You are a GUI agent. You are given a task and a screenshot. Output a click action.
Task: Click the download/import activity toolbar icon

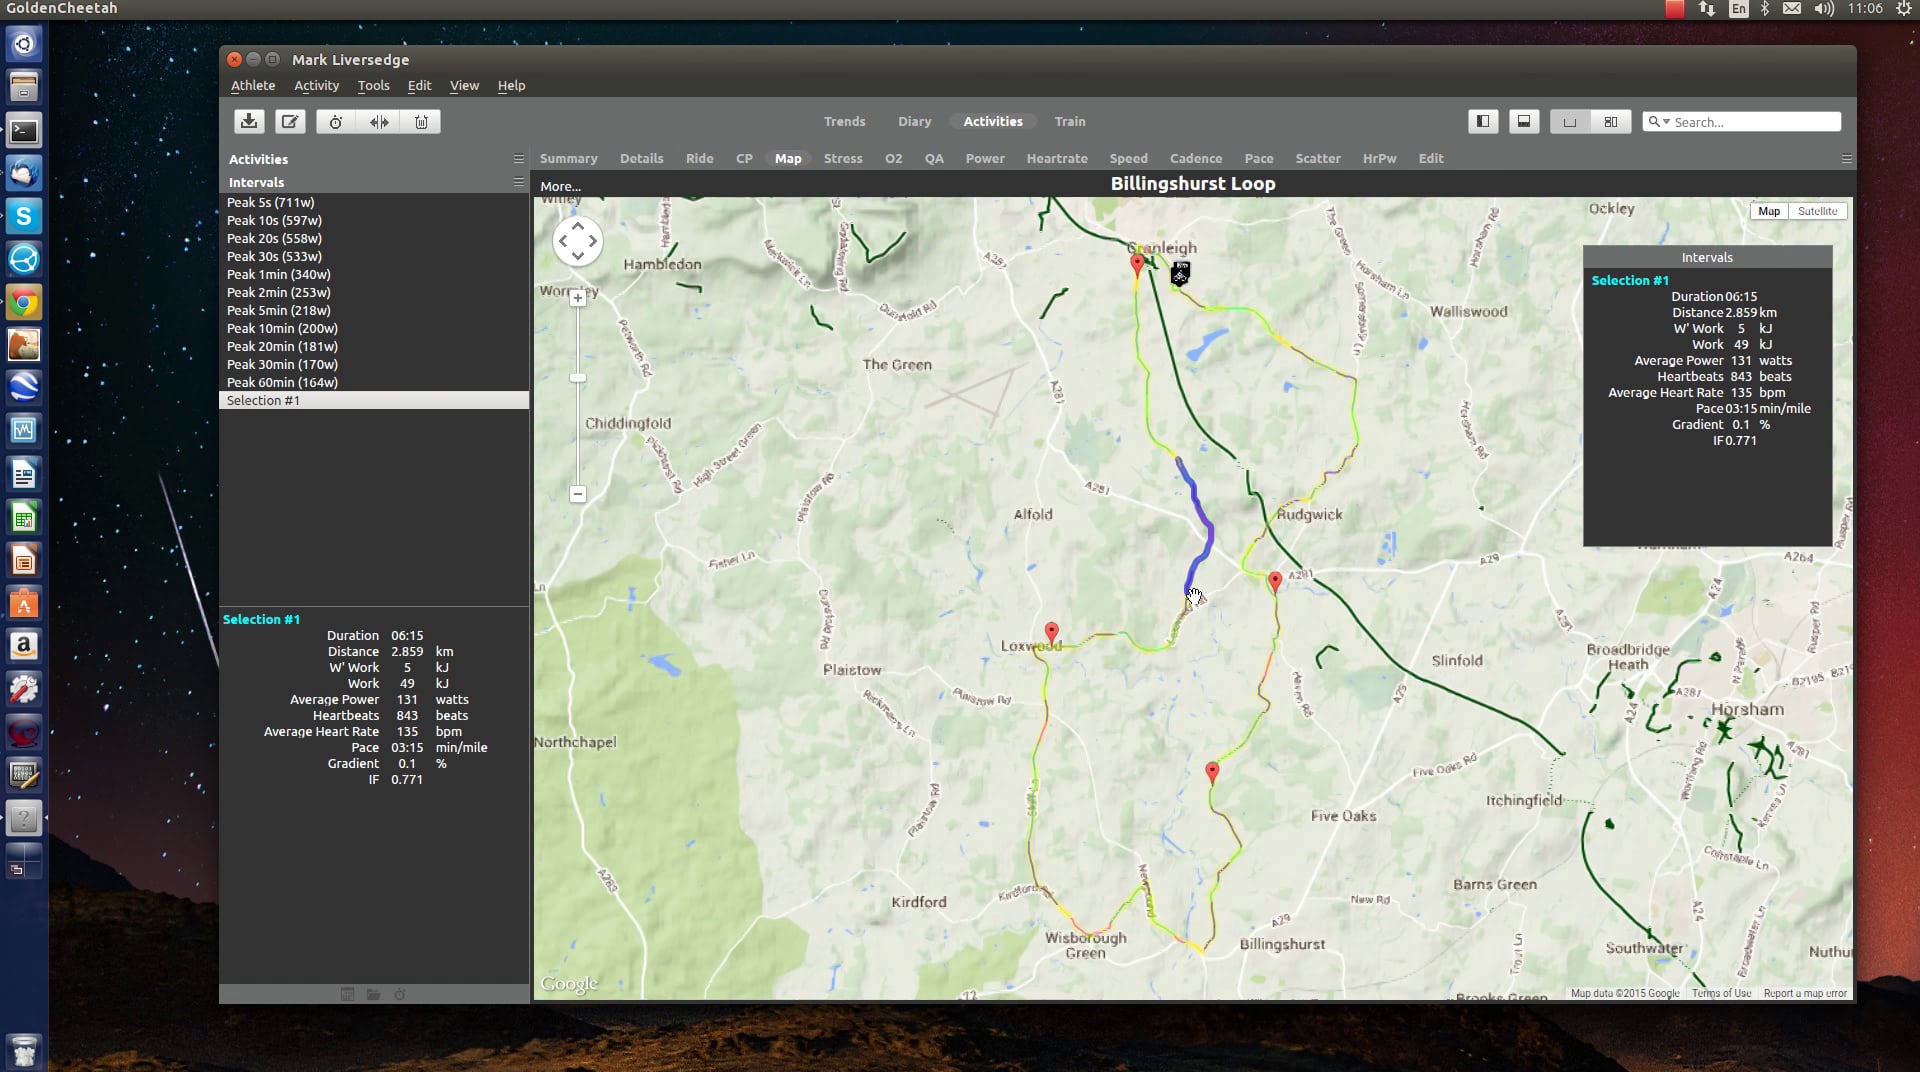tap(249, 121)
